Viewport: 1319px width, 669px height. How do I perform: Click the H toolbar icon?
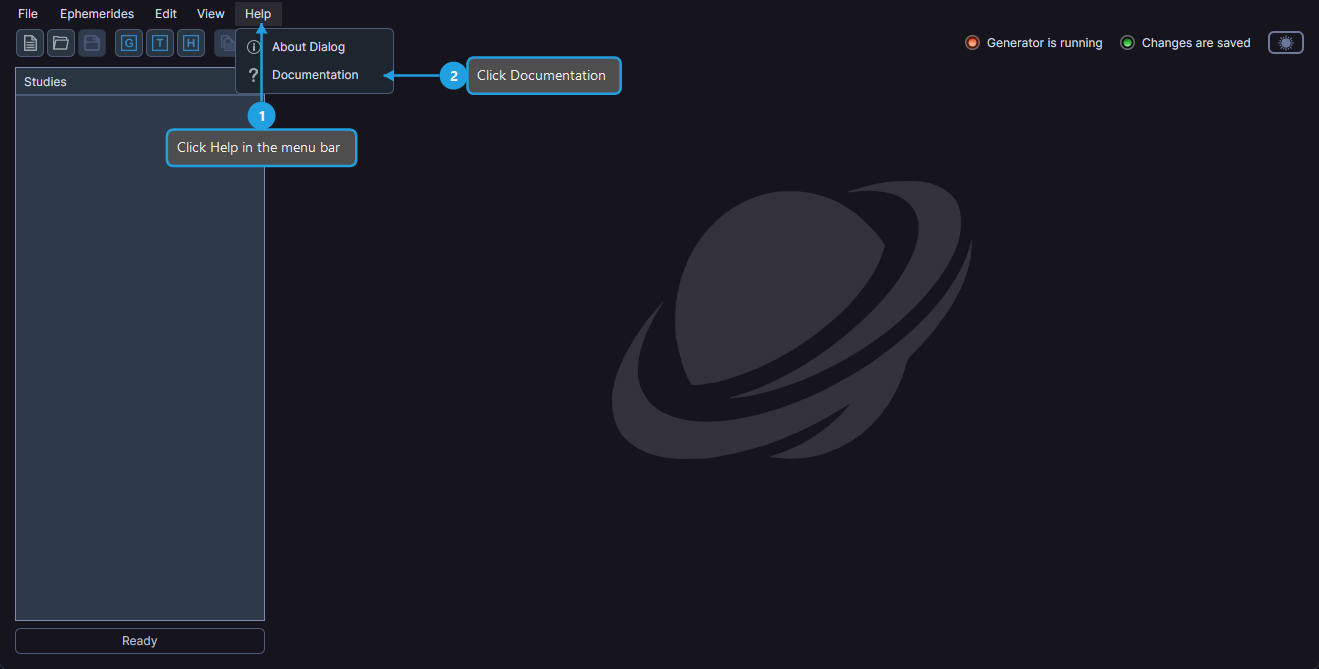[x=191, y=43]
